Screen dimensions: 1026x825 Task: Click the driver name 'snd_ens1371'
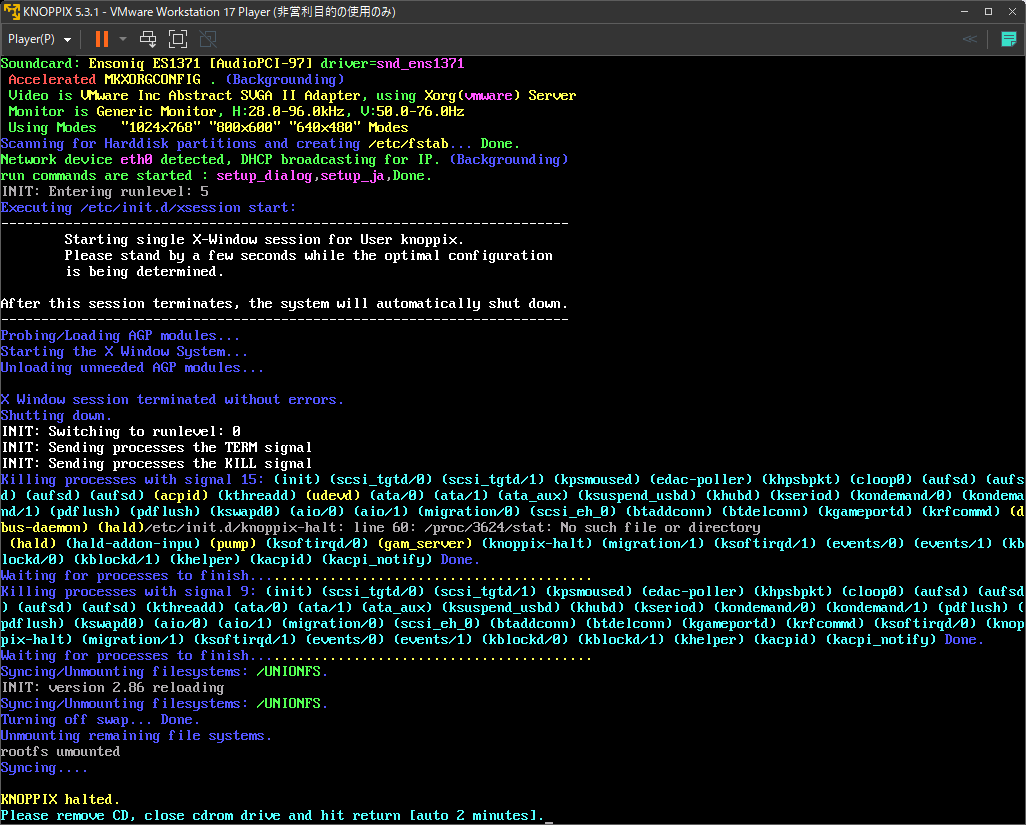(420, 63)
